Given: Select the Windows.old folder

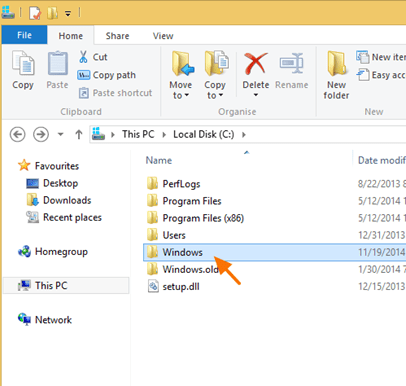Looking at the screenshot, I should click(x=191, y=269).
